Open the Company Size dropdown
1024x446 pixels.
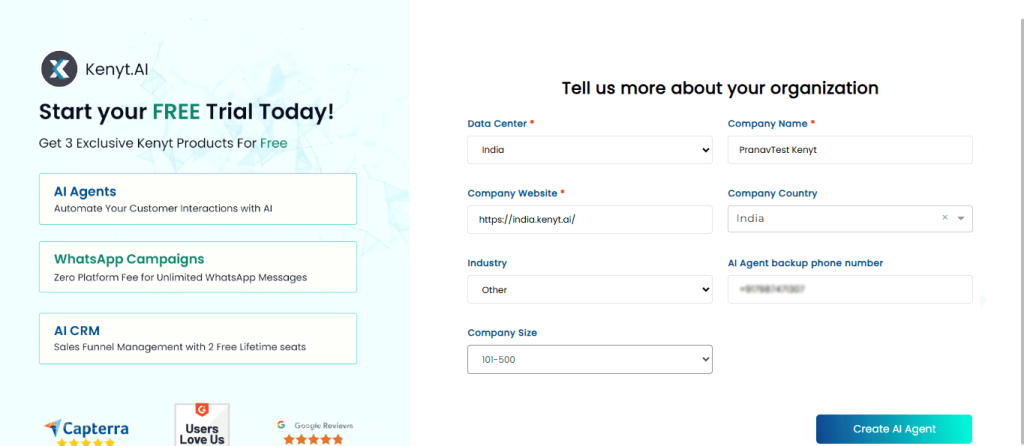click(590, 359)
